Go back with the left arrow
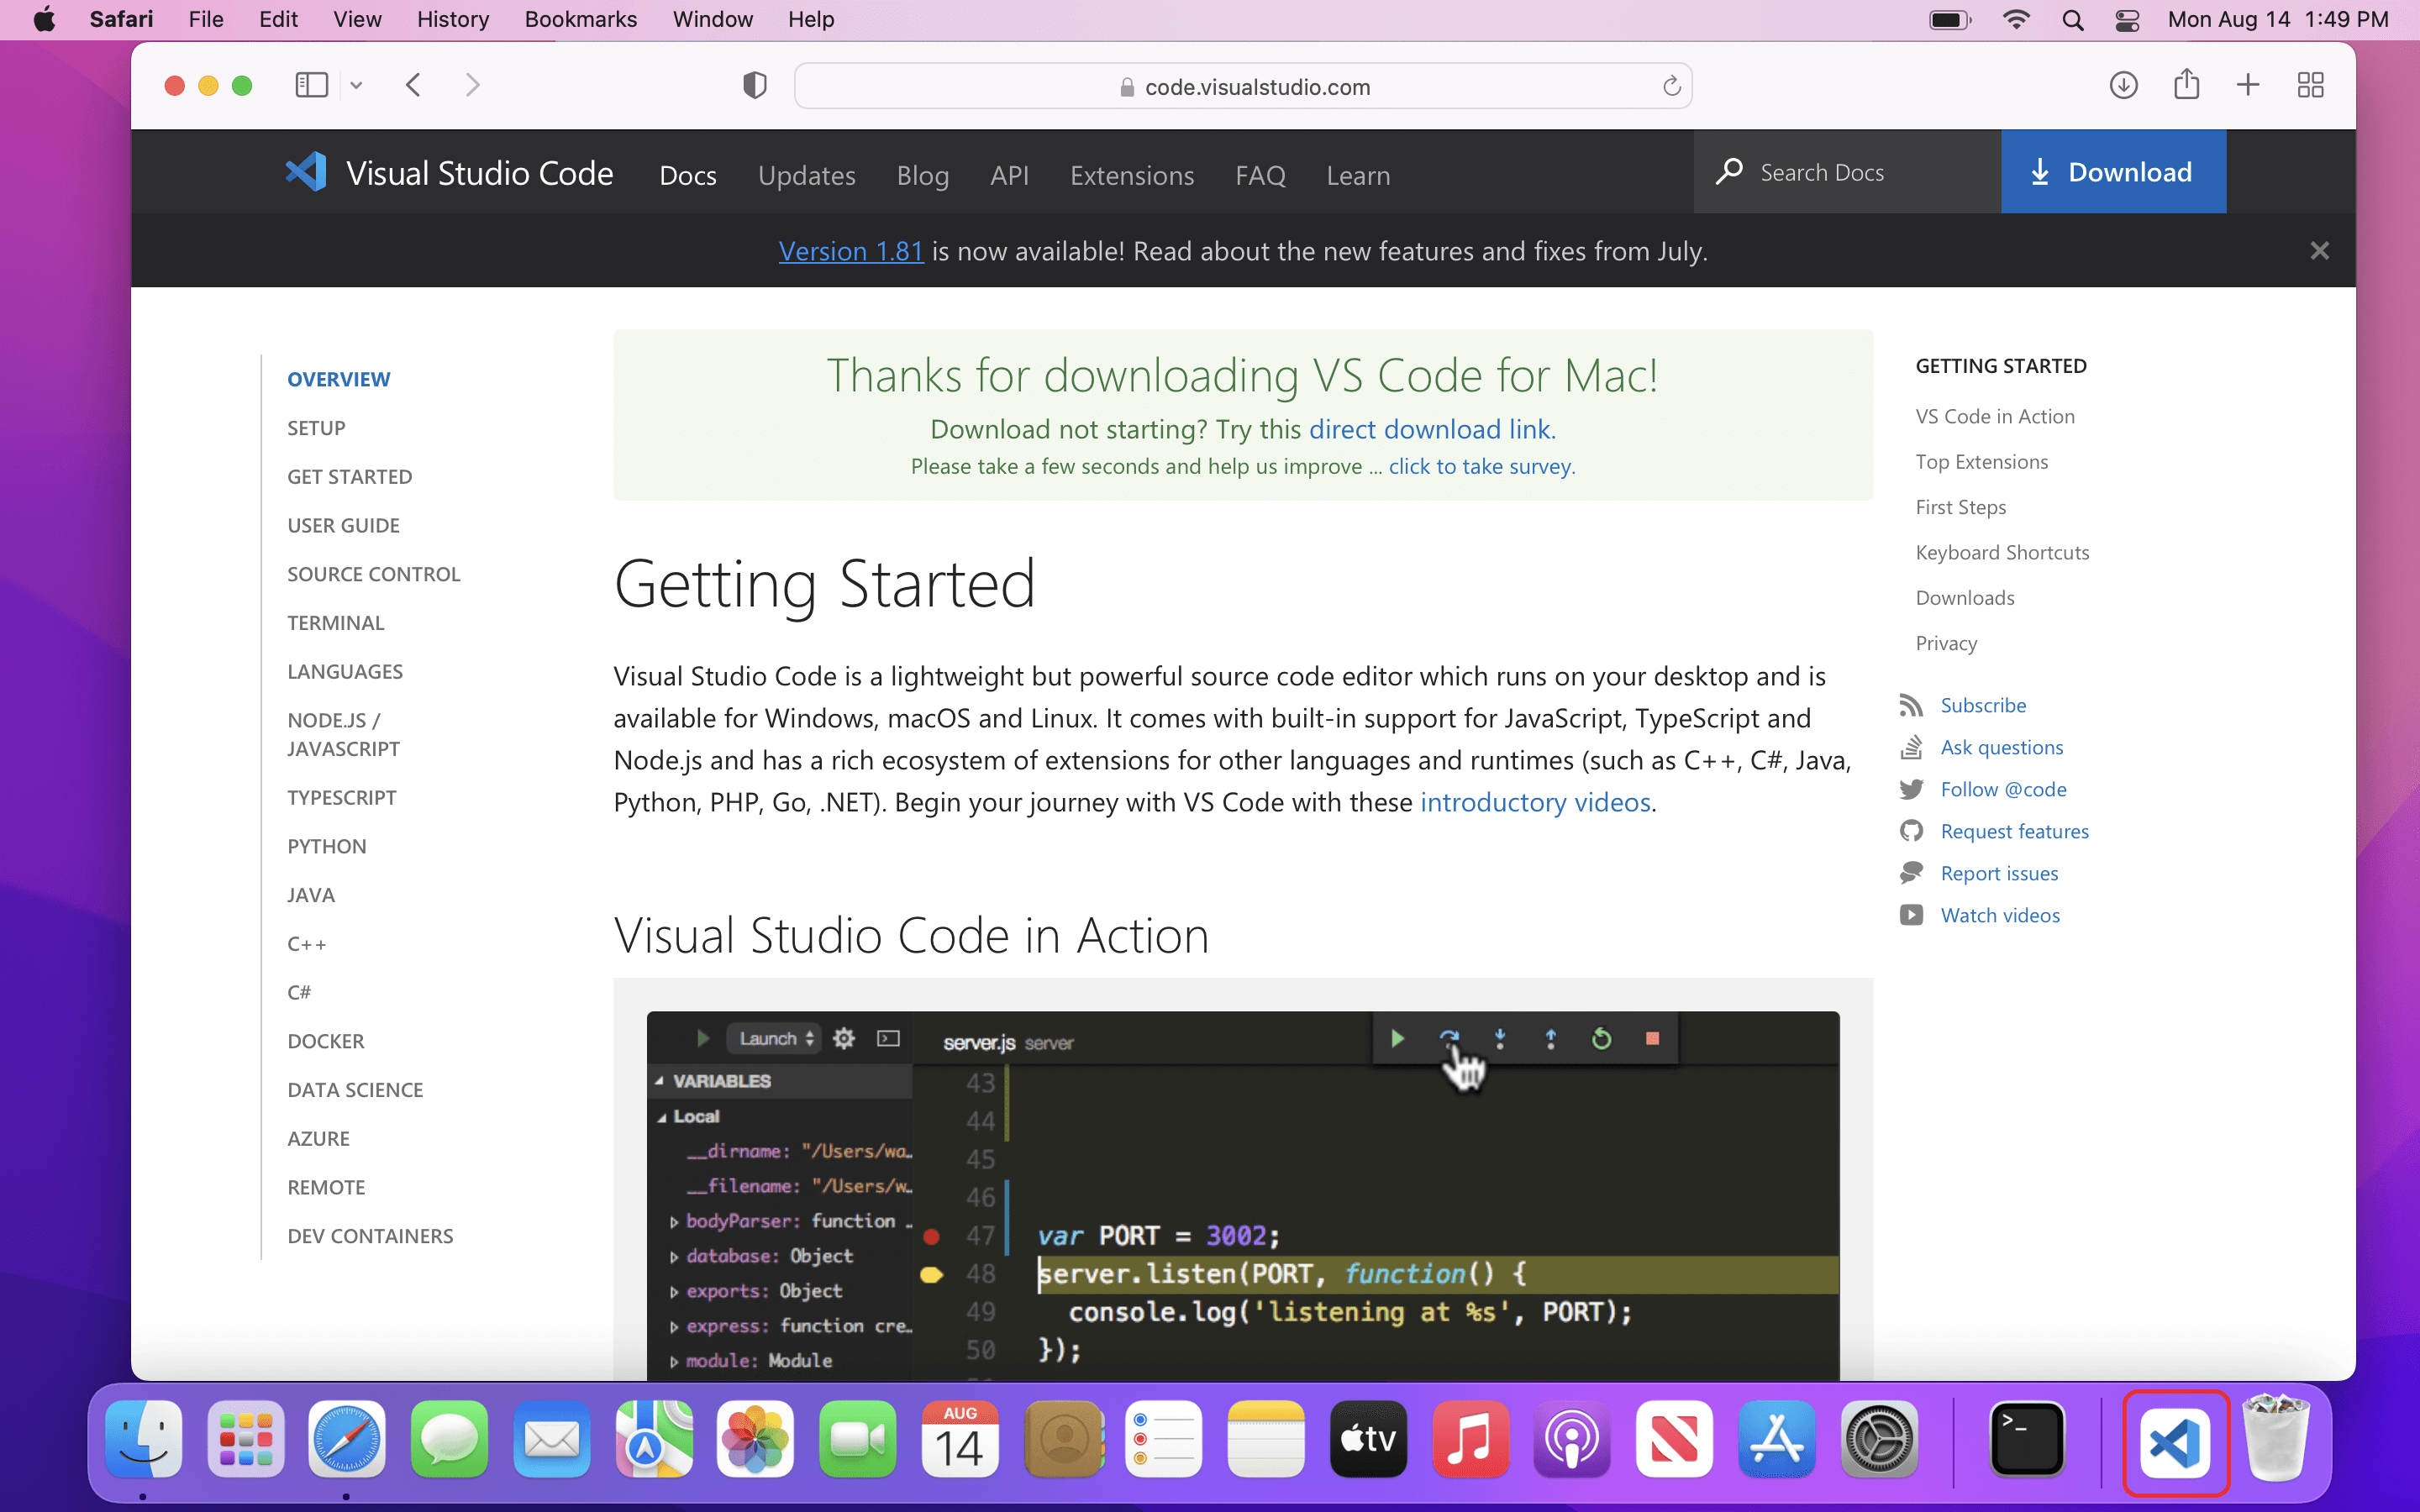Screen dimensions: 2420x1512 414,86
